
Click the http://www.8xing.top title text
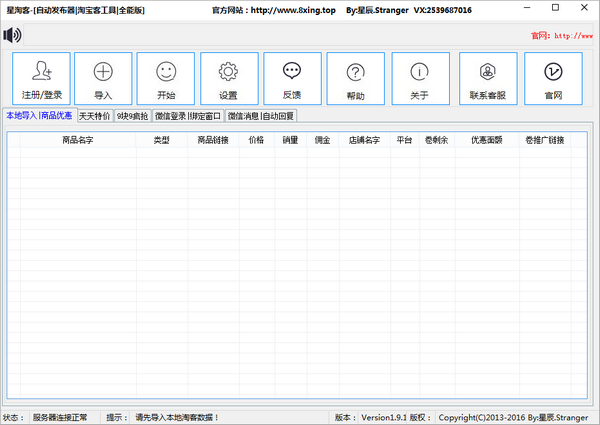click(293, 10)
